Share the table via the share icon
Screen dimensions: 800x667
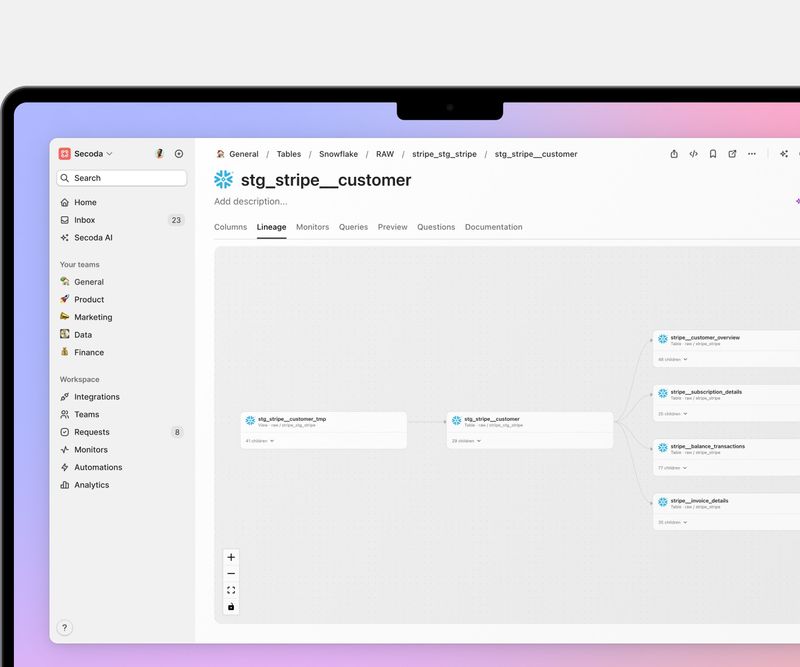point(674,154)
